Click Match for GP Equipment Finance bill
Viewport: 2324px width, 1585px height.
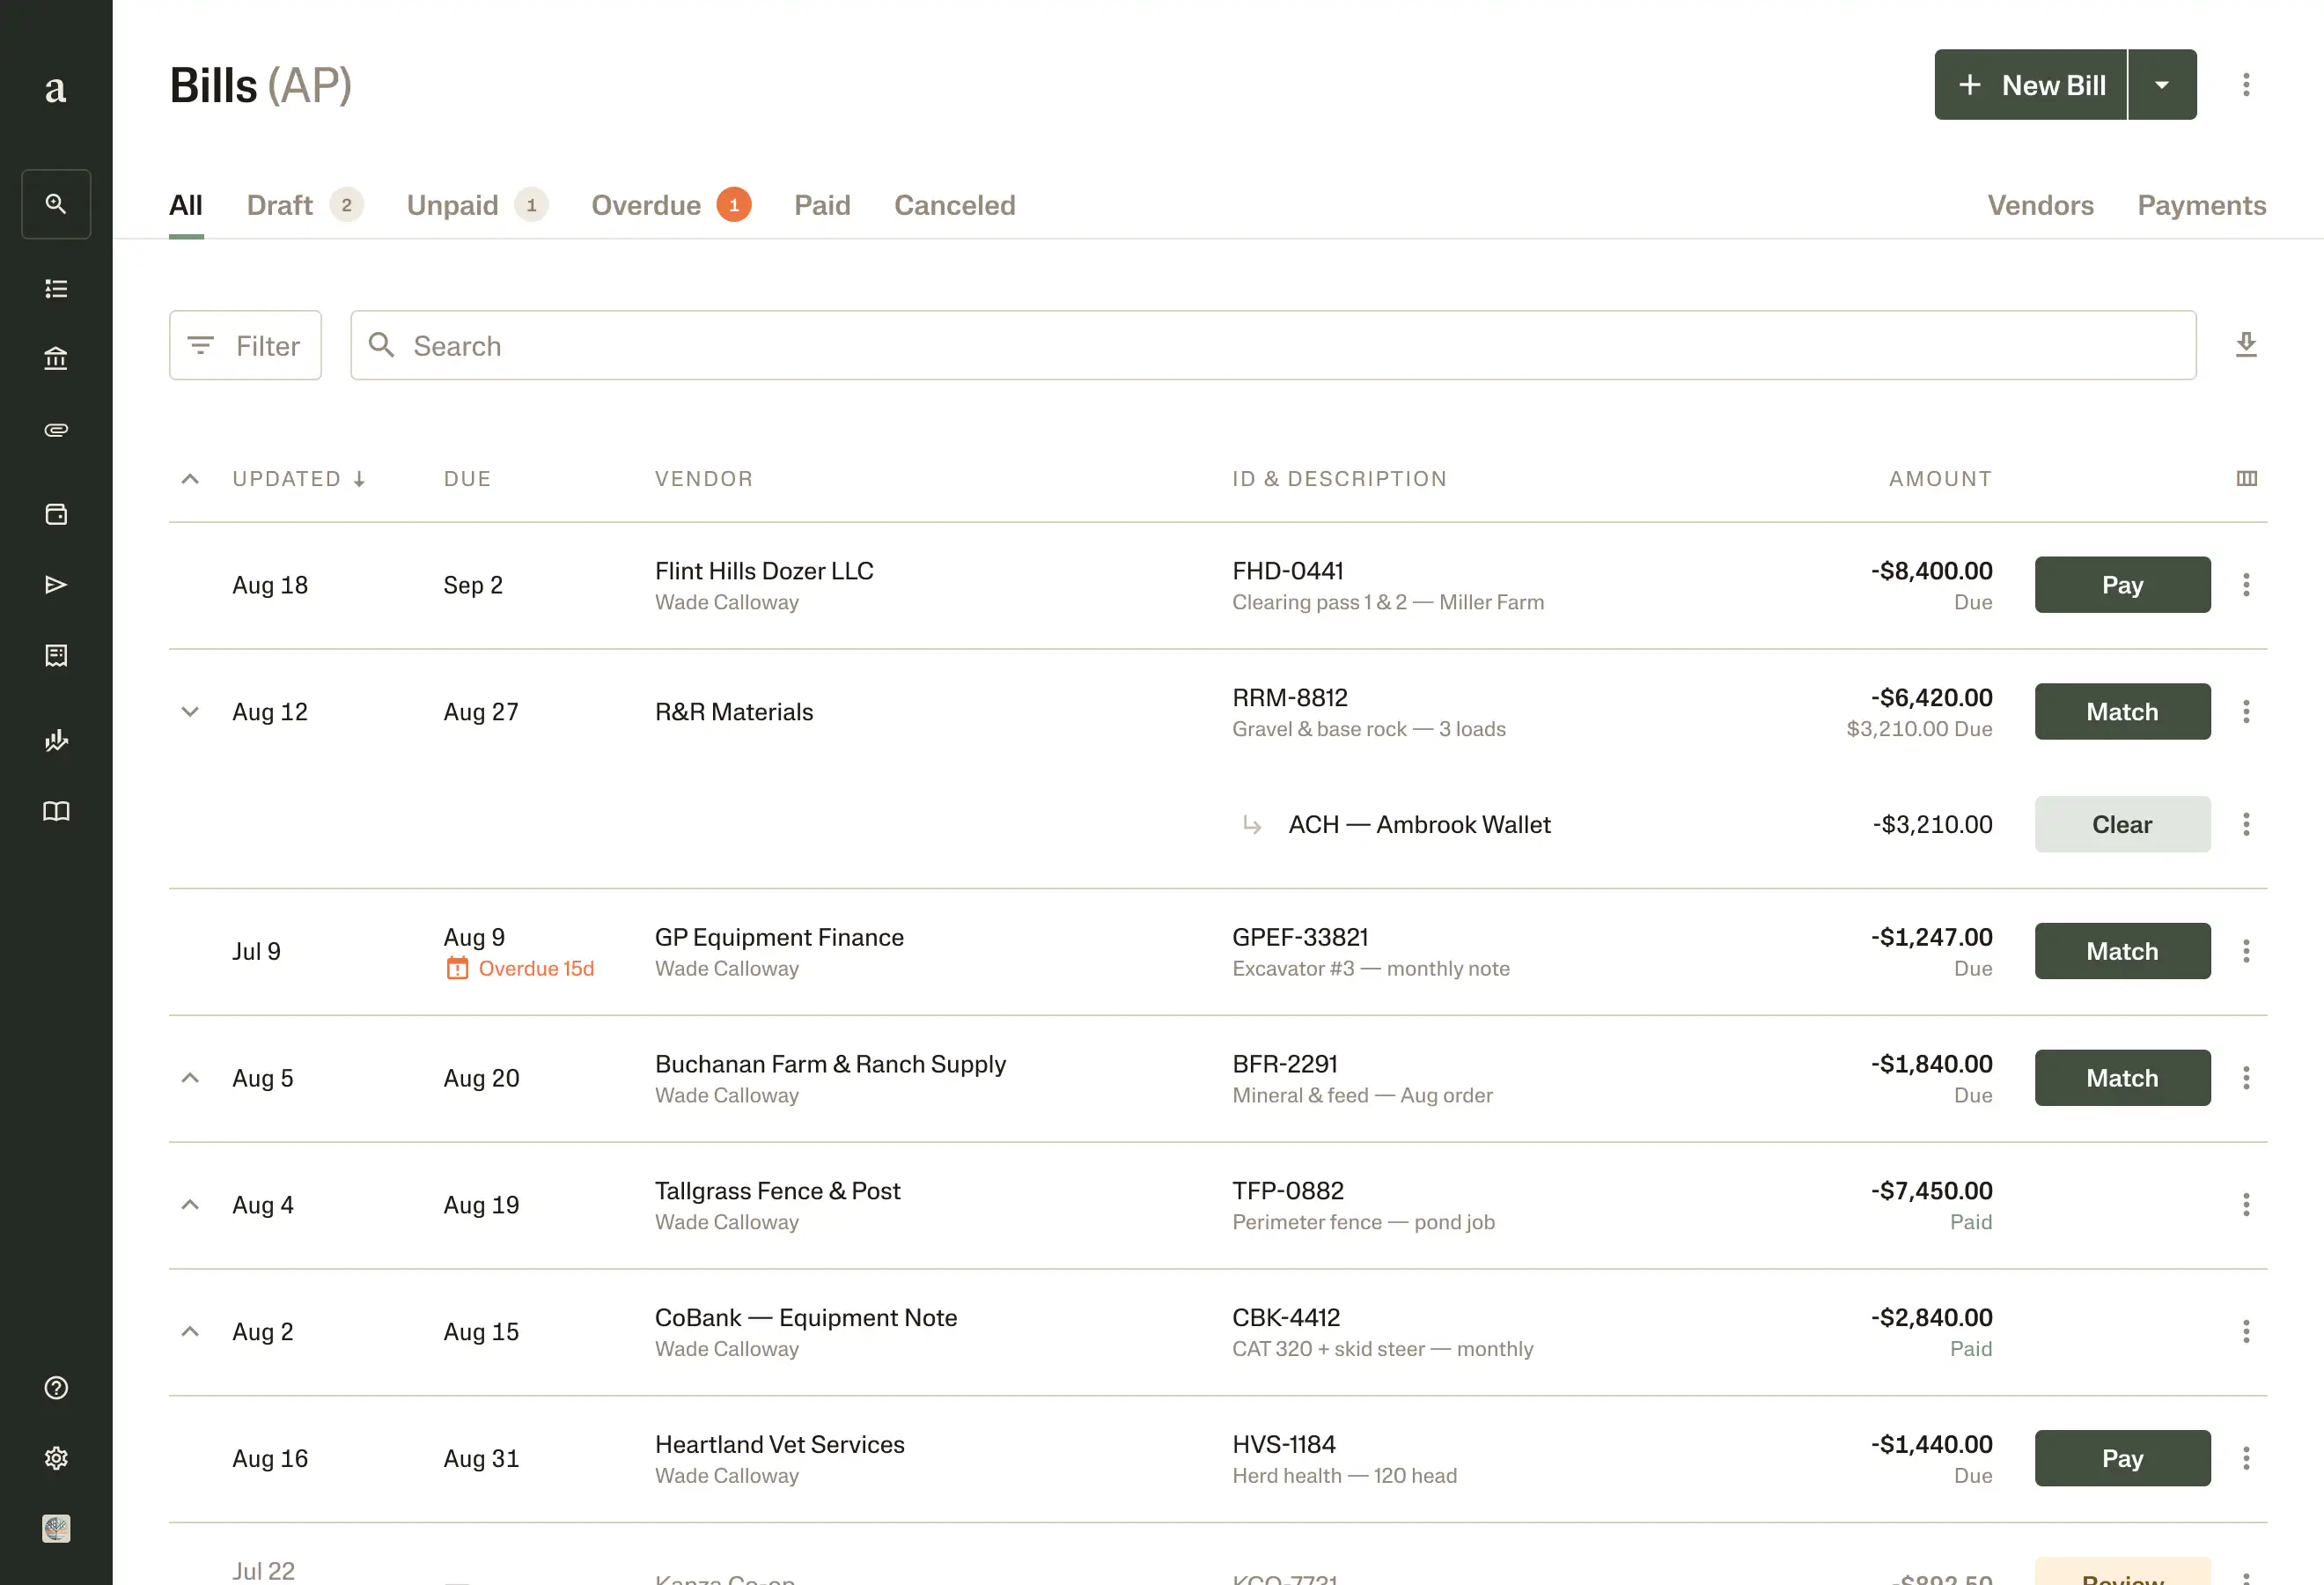click(2122, 951)
